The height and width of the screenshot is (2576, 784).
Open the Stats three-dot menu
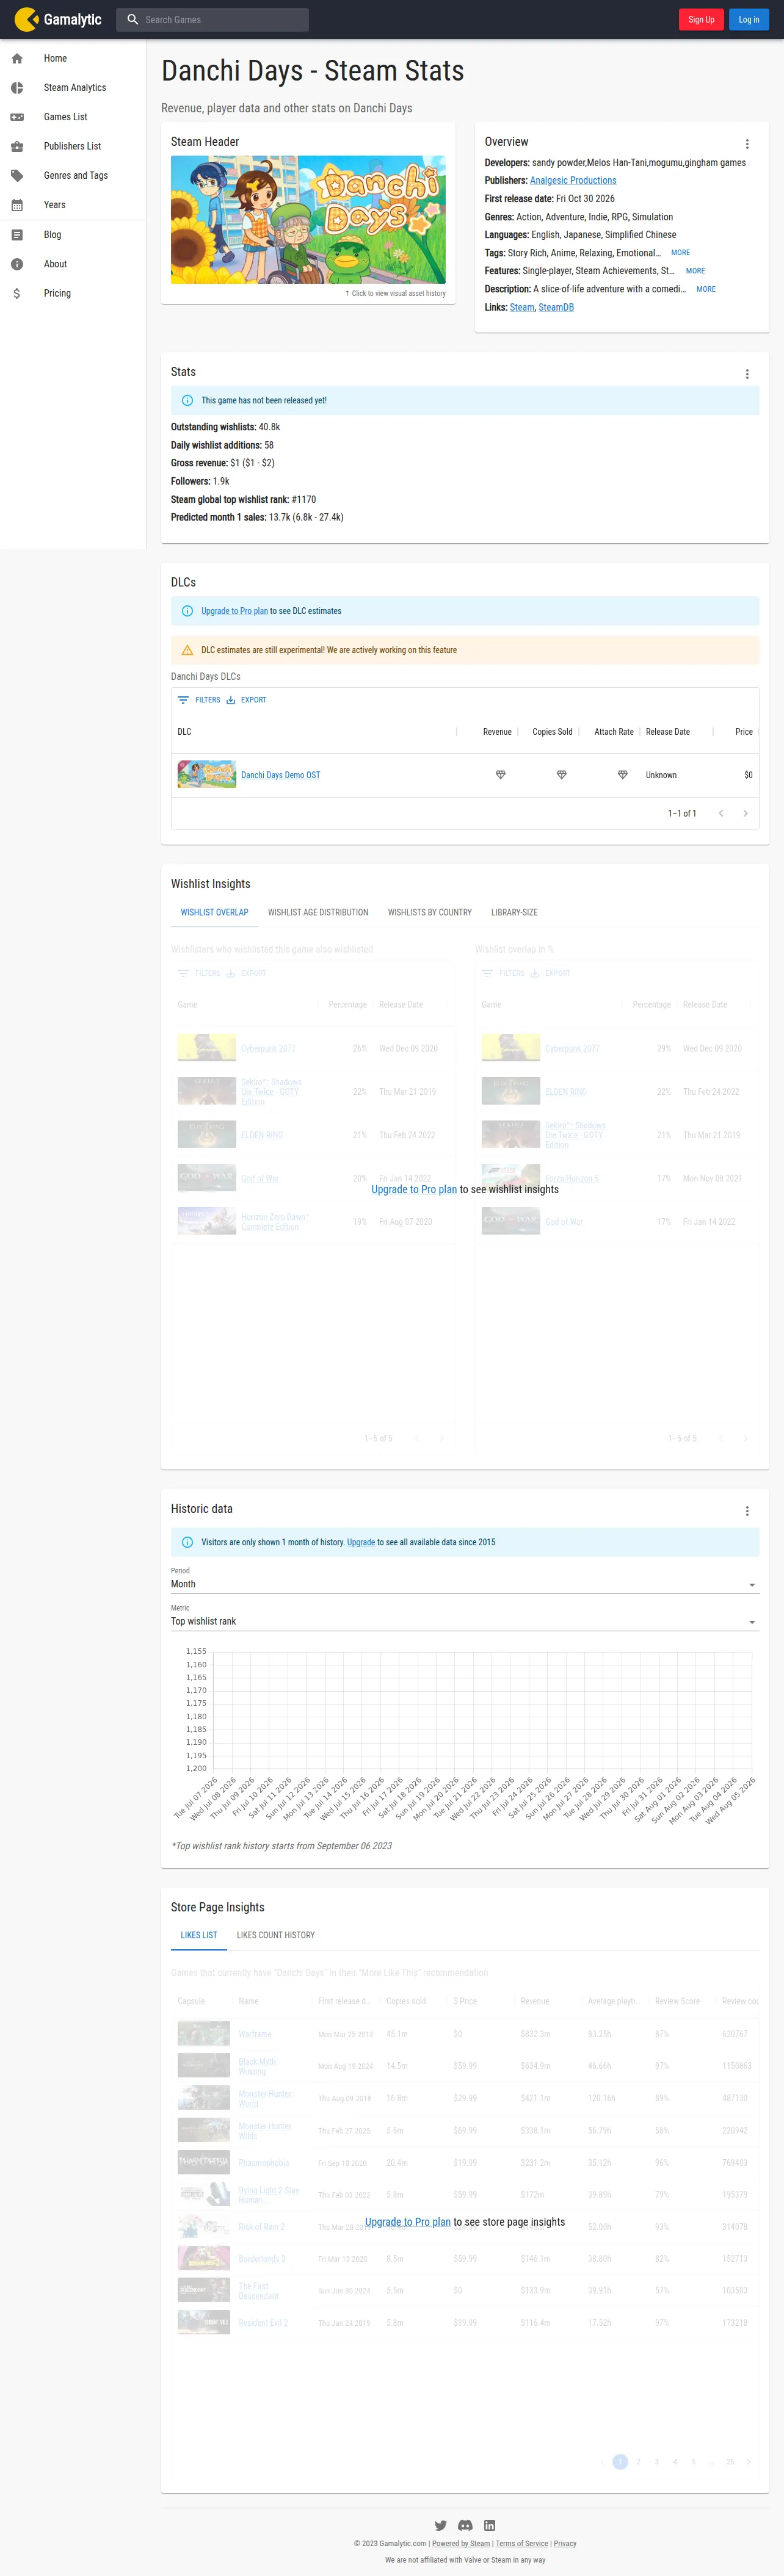[x=747, y=374]
